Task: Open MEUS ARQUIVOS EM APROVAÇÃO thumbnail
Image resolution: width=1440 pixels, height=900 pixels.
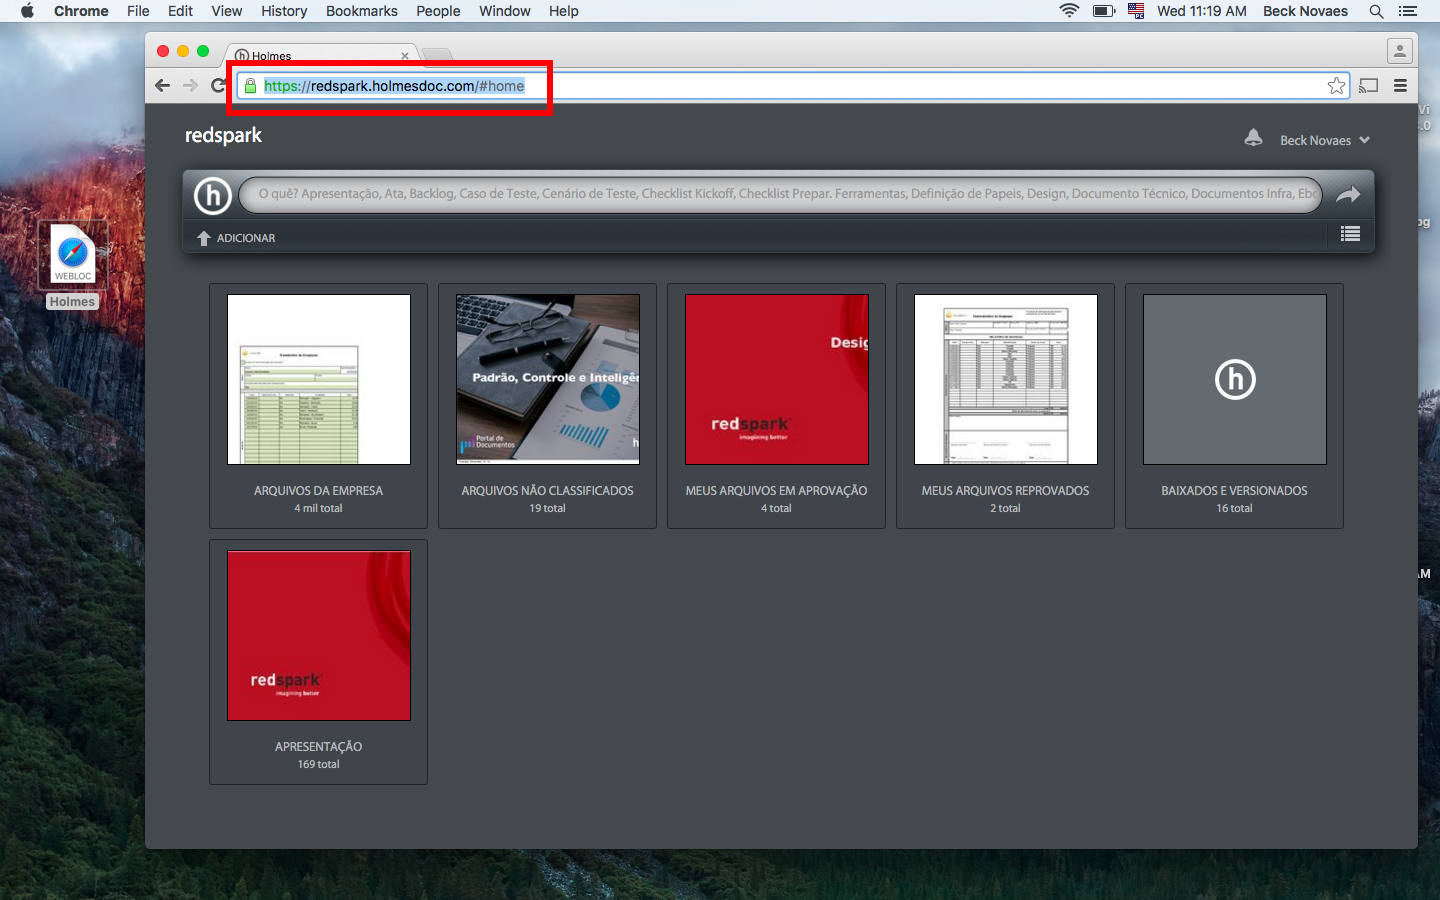Action: tap(777, 379)
